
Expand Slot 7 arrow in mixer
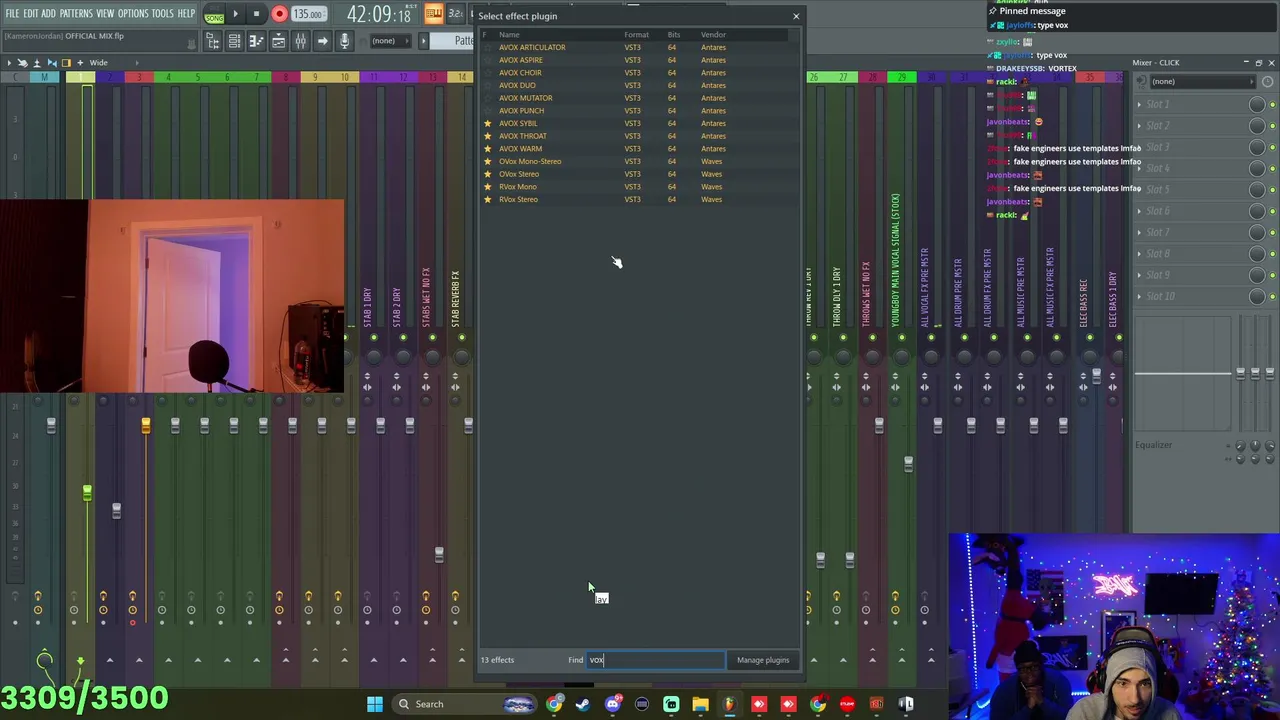click(x=1139, y=232)
